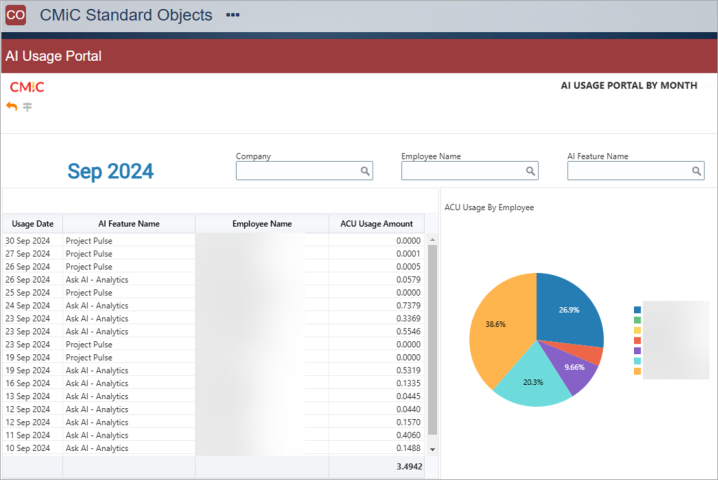Click the 0.7379 ACU usage value
Viewport: 718px width, 480px height.
point(408,305)
